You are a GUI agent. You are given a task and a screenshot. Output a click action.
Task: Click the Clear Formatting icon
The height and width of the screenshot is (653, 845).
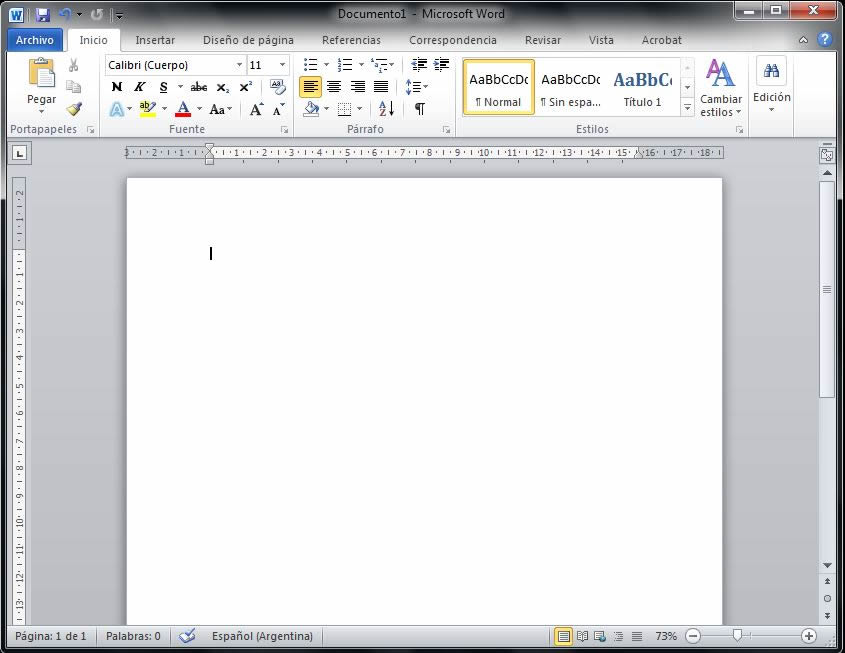pyautogui.click(x=278, y=87)
